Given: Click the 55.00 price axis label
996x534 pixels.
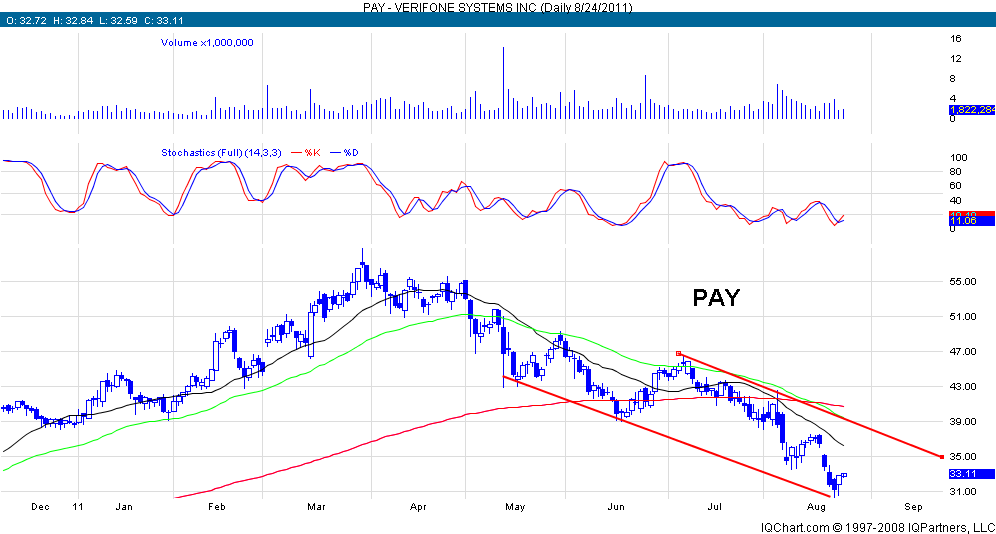Looking at the screenshot, I should click(x=963, y=282).
